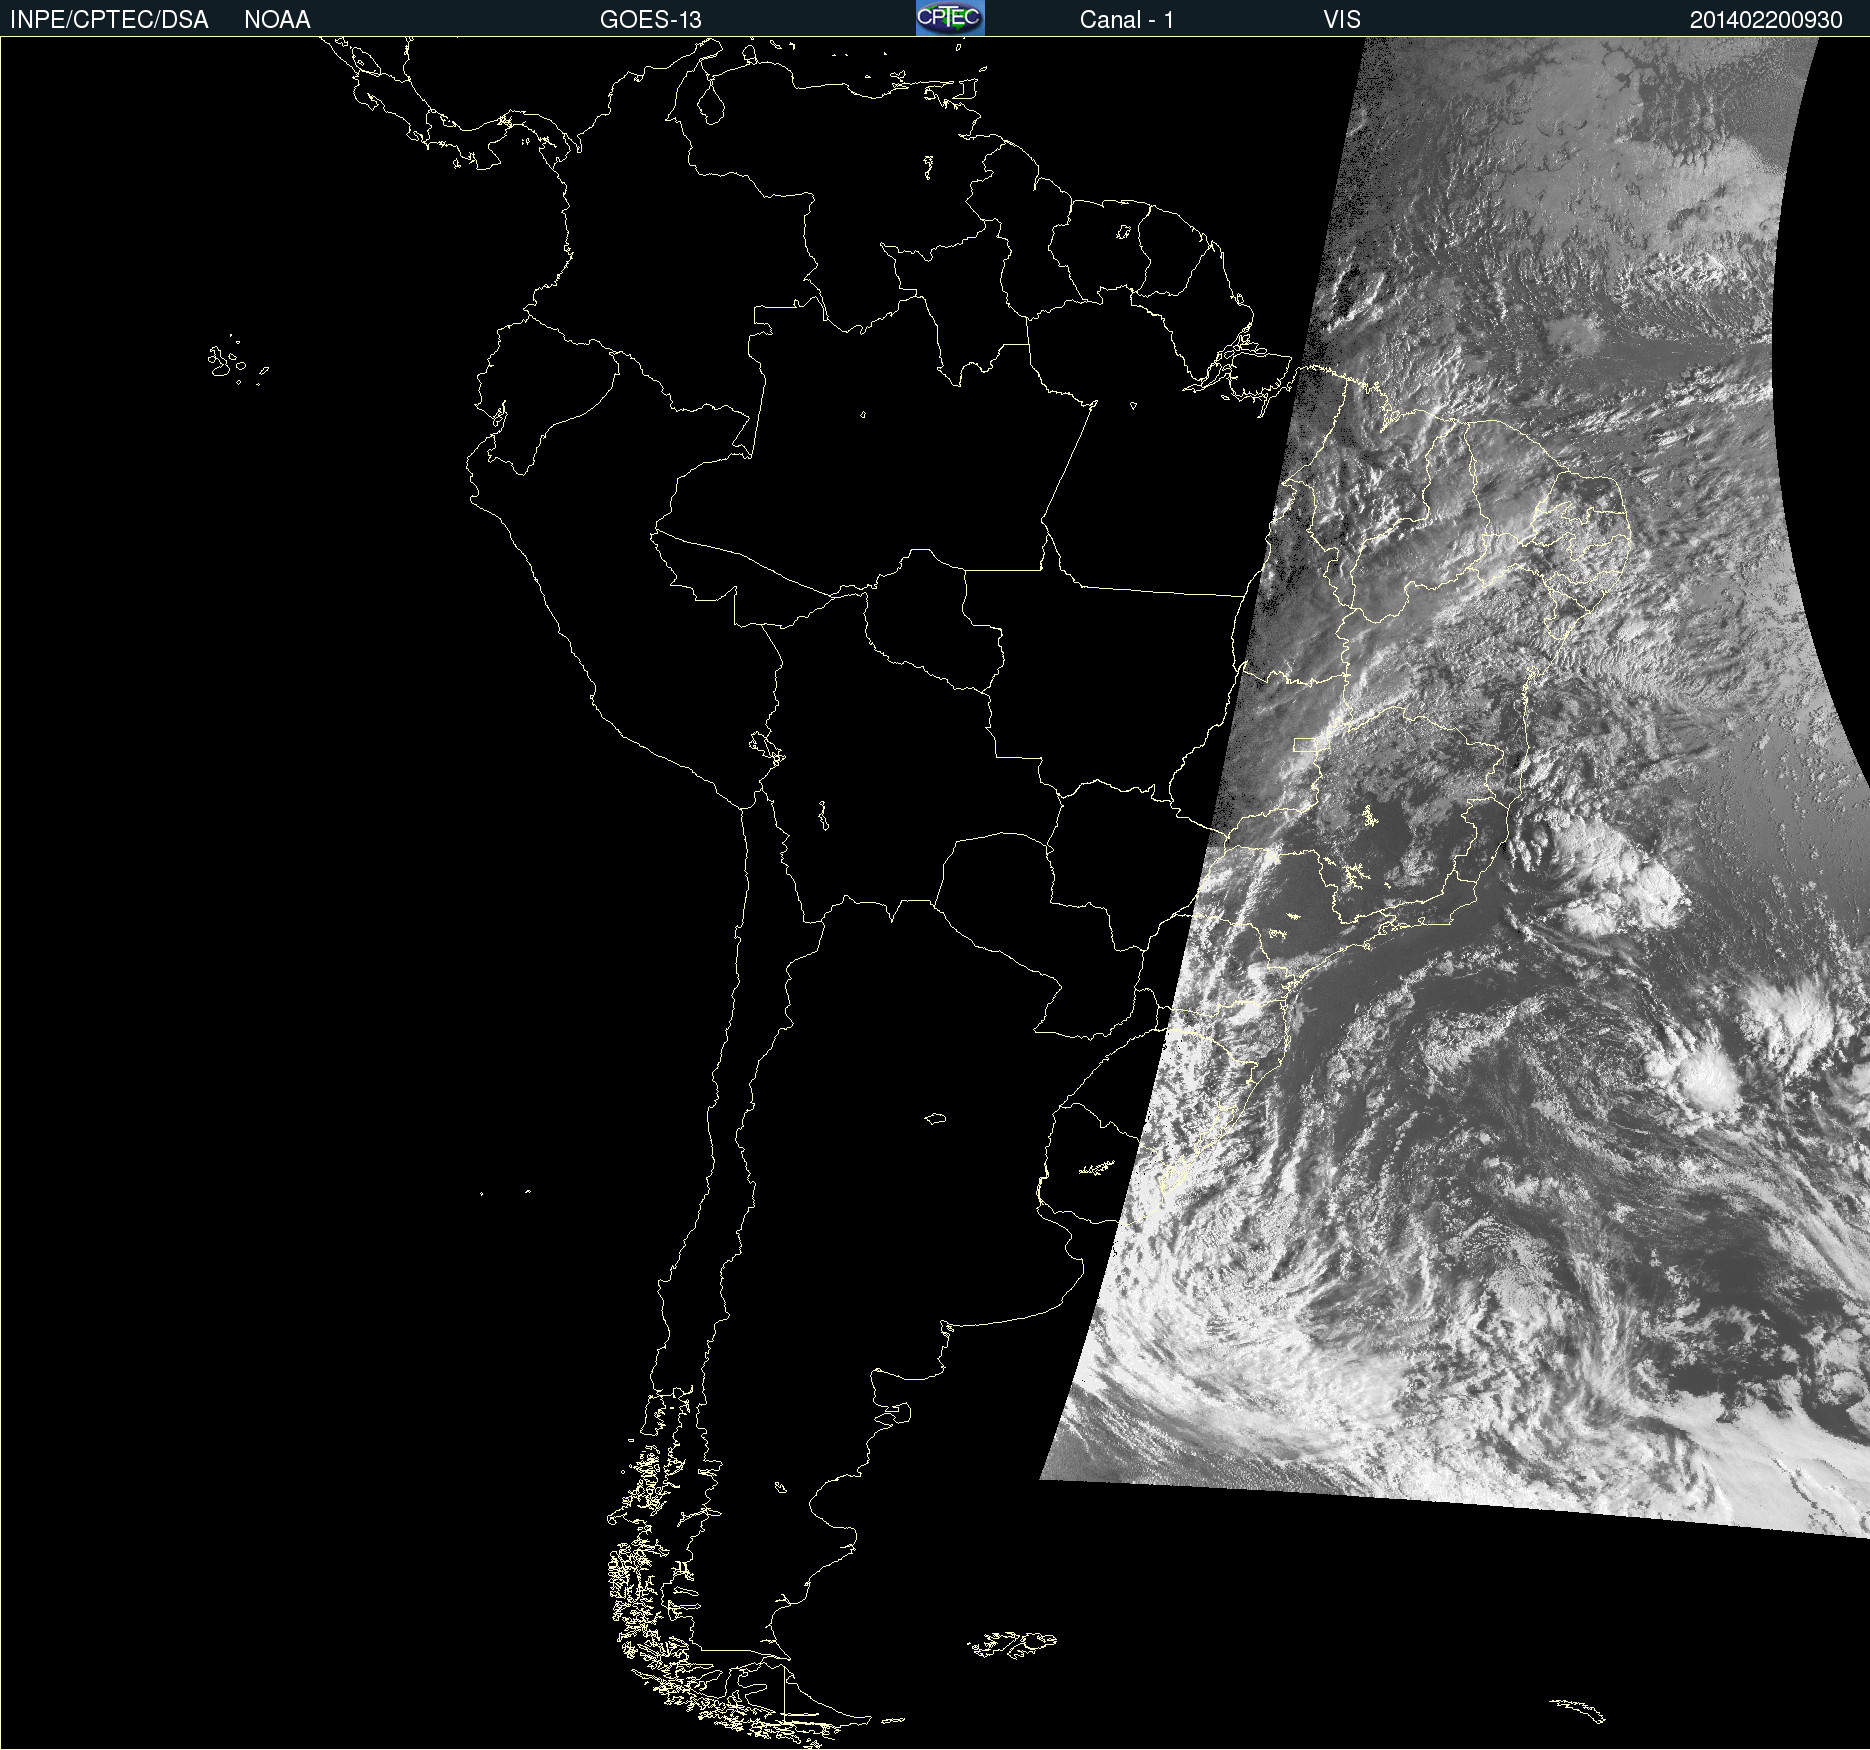Click the CPTEC logo in header

950,18
